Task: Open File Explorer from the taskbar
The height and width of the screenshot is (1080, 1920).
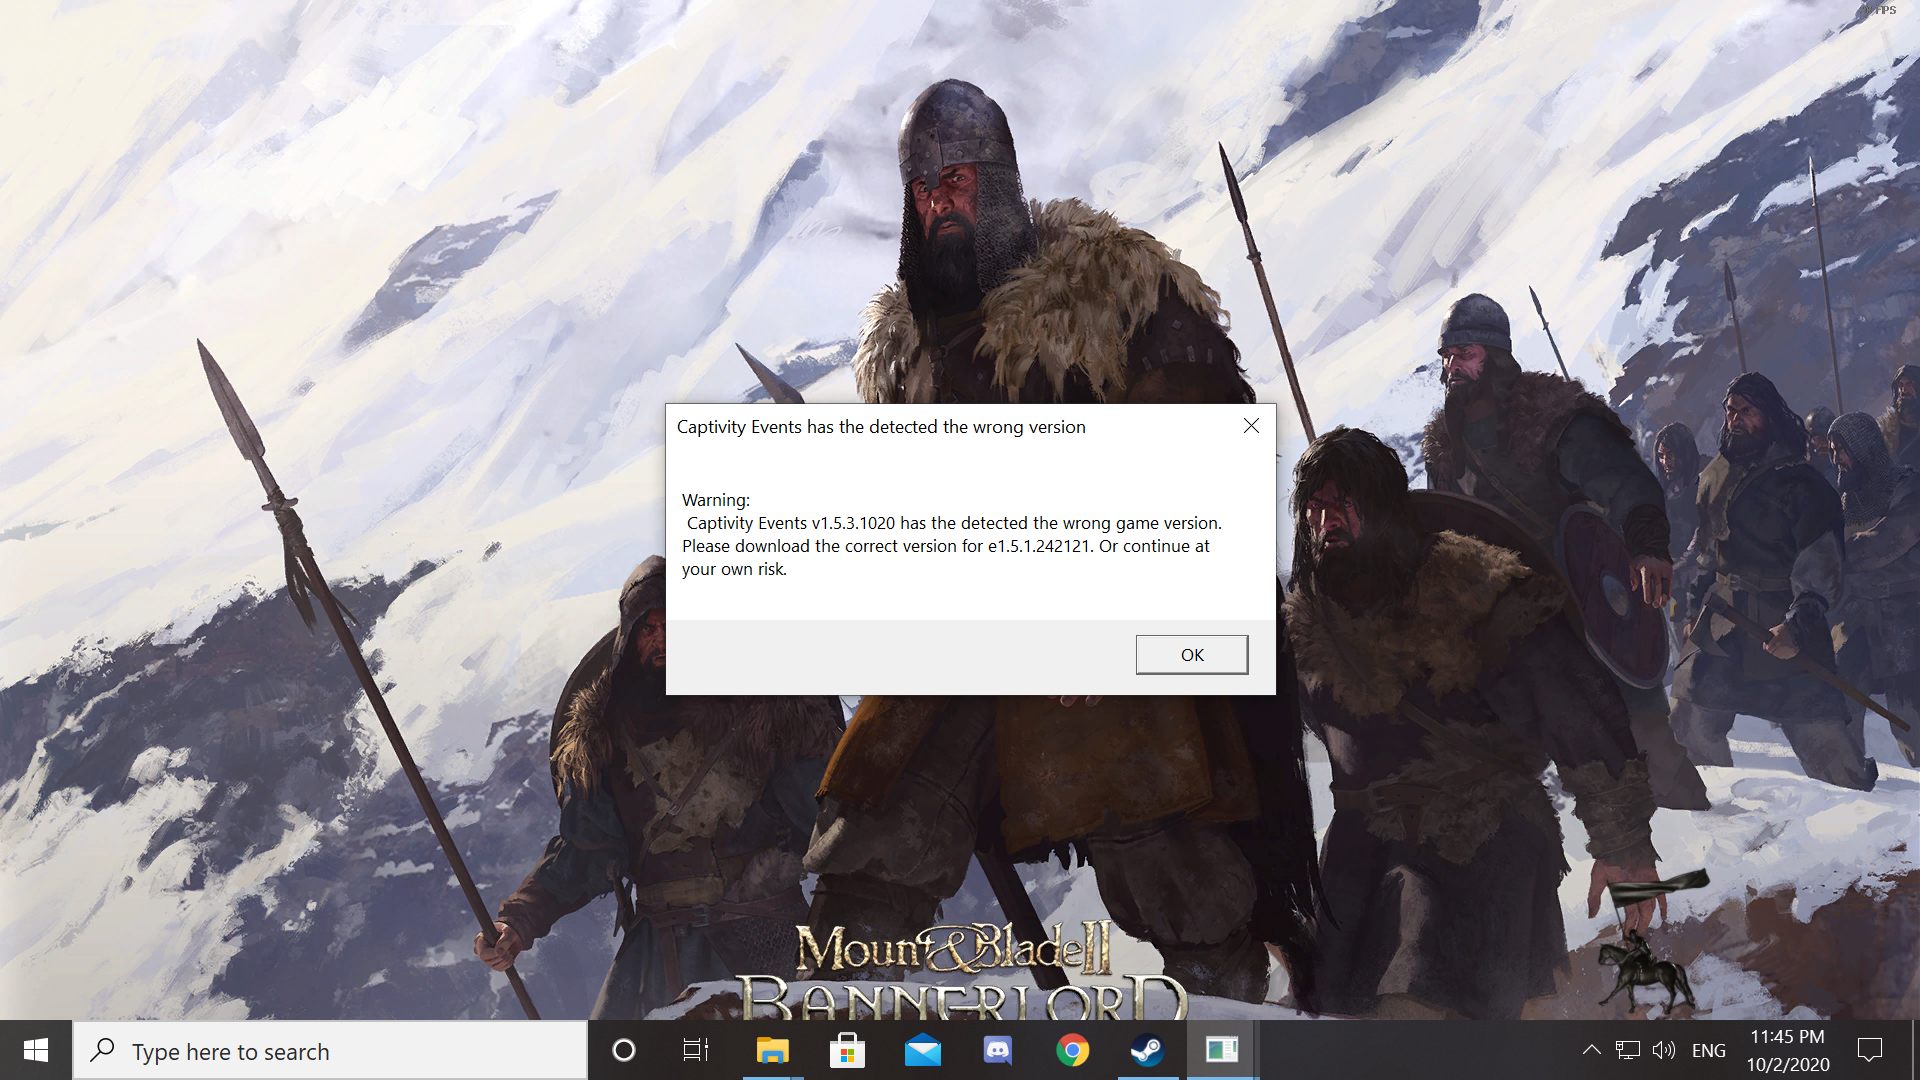Action: click(x=772, y=1050)
